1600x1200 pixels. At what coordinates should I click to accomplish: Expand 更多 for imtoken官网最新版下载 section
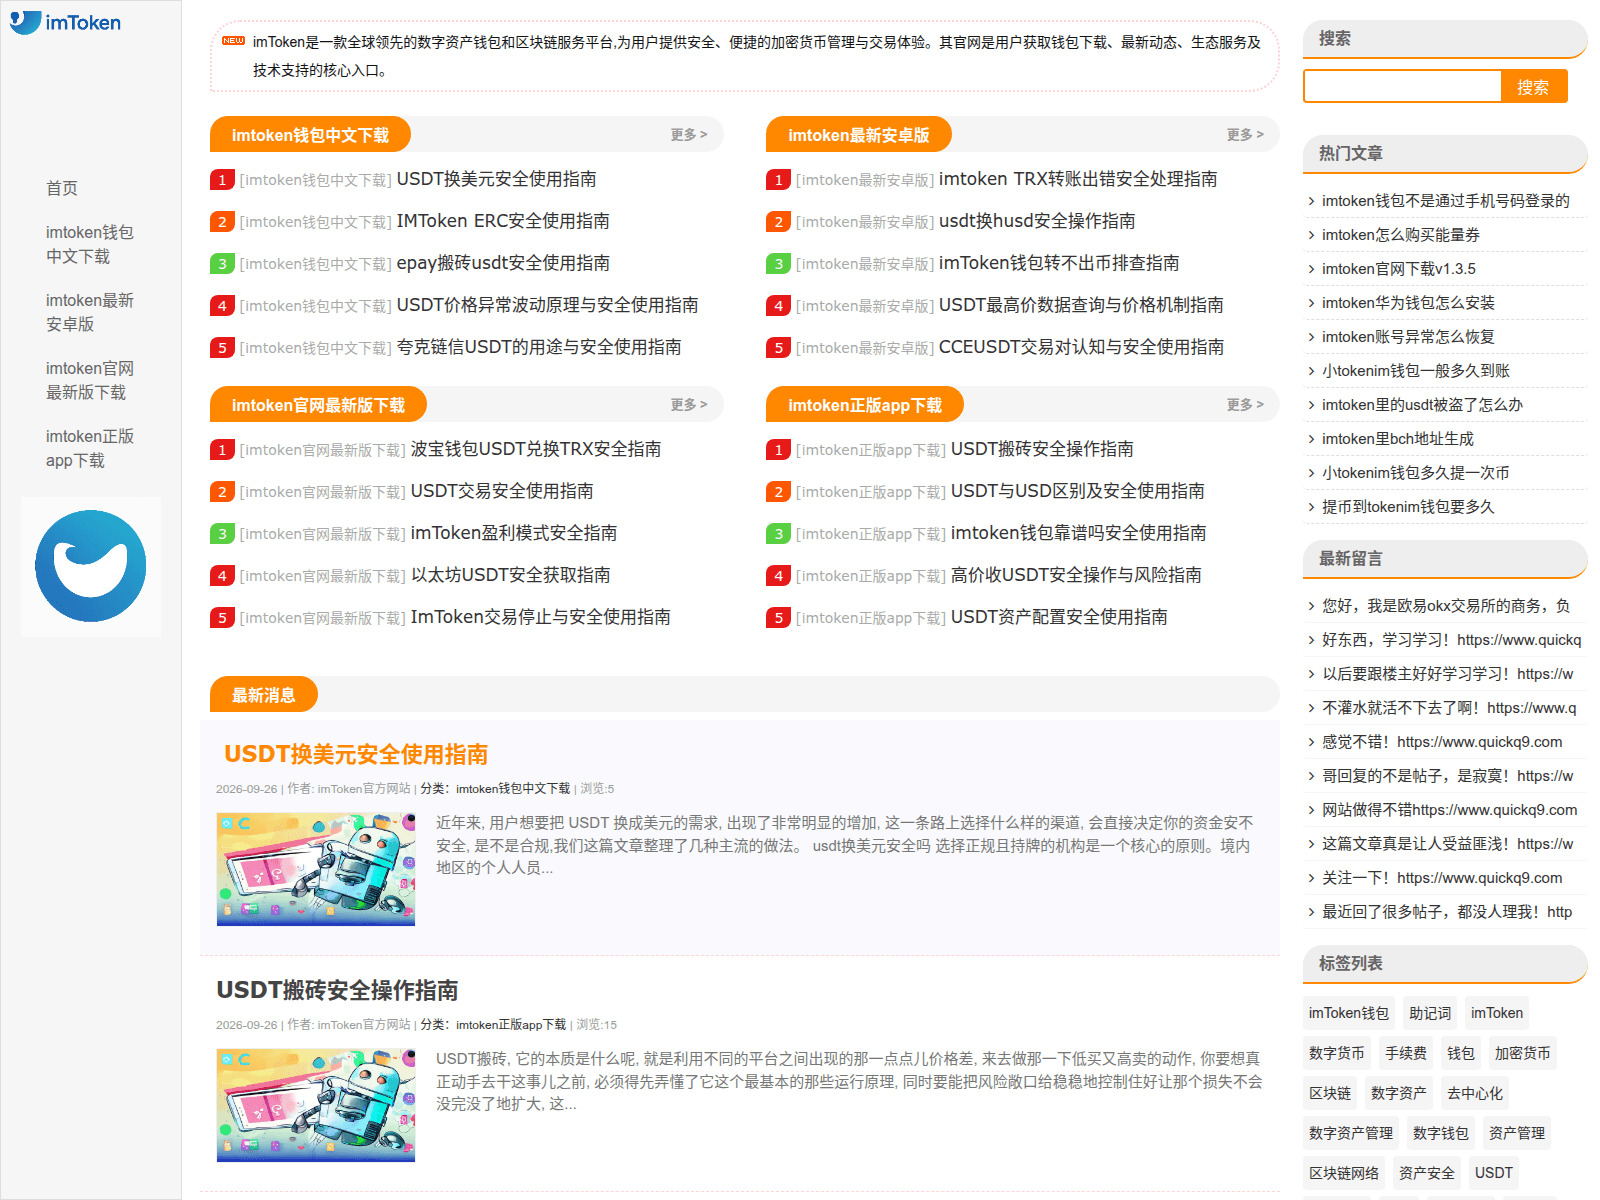(689, 405)
